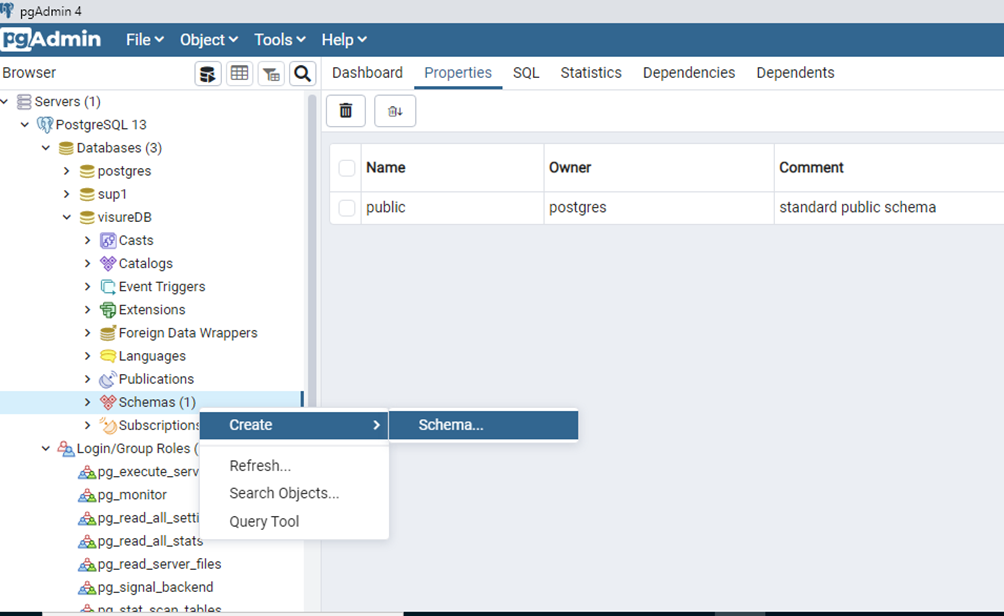
Task: Click the Foreign Data Wrappers icon
Action: pyautogui.click(x=108, y=333)
